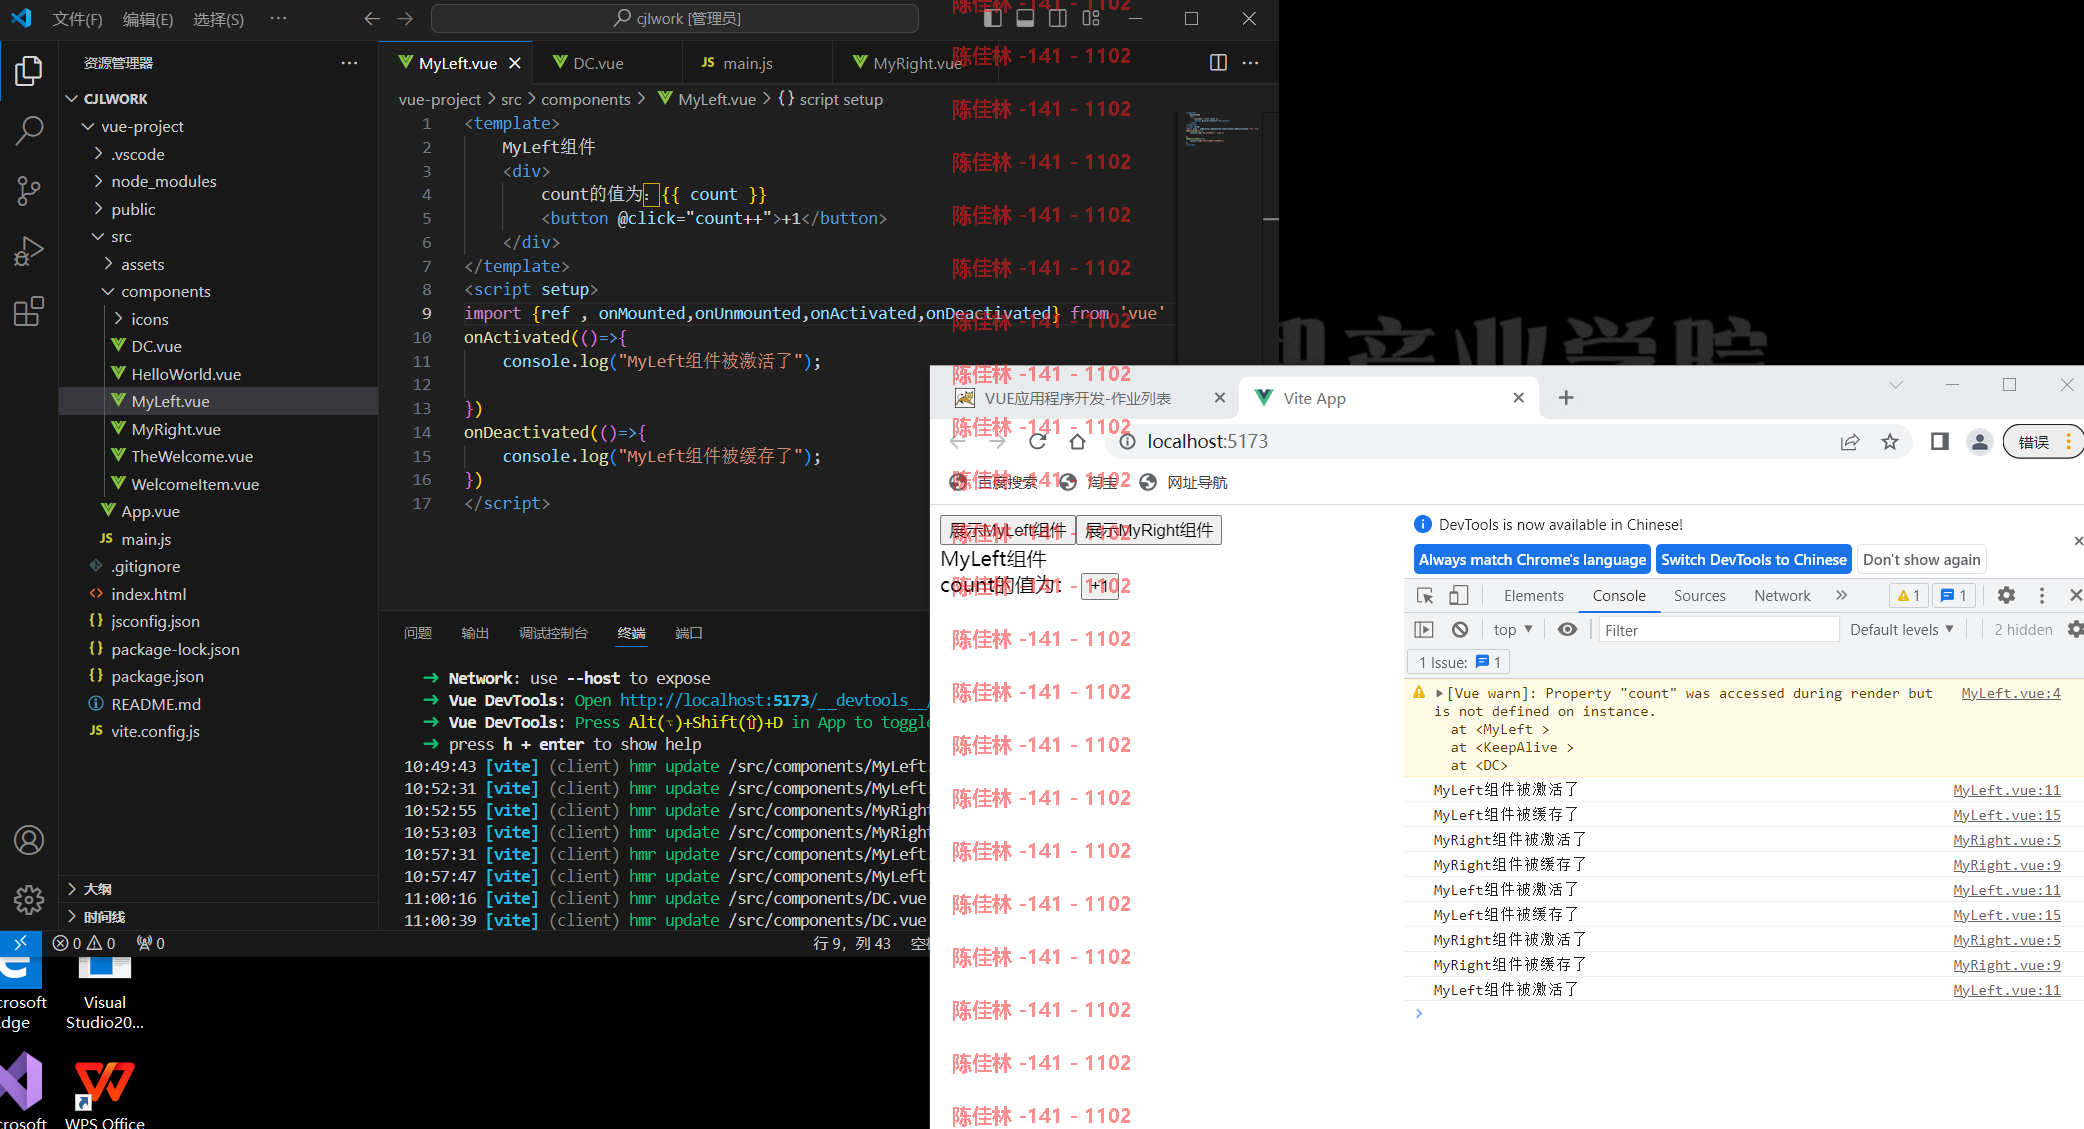Open MyRight.vue in file tree
This screenshot has height=1129, width=2084.
coord(176,430)
